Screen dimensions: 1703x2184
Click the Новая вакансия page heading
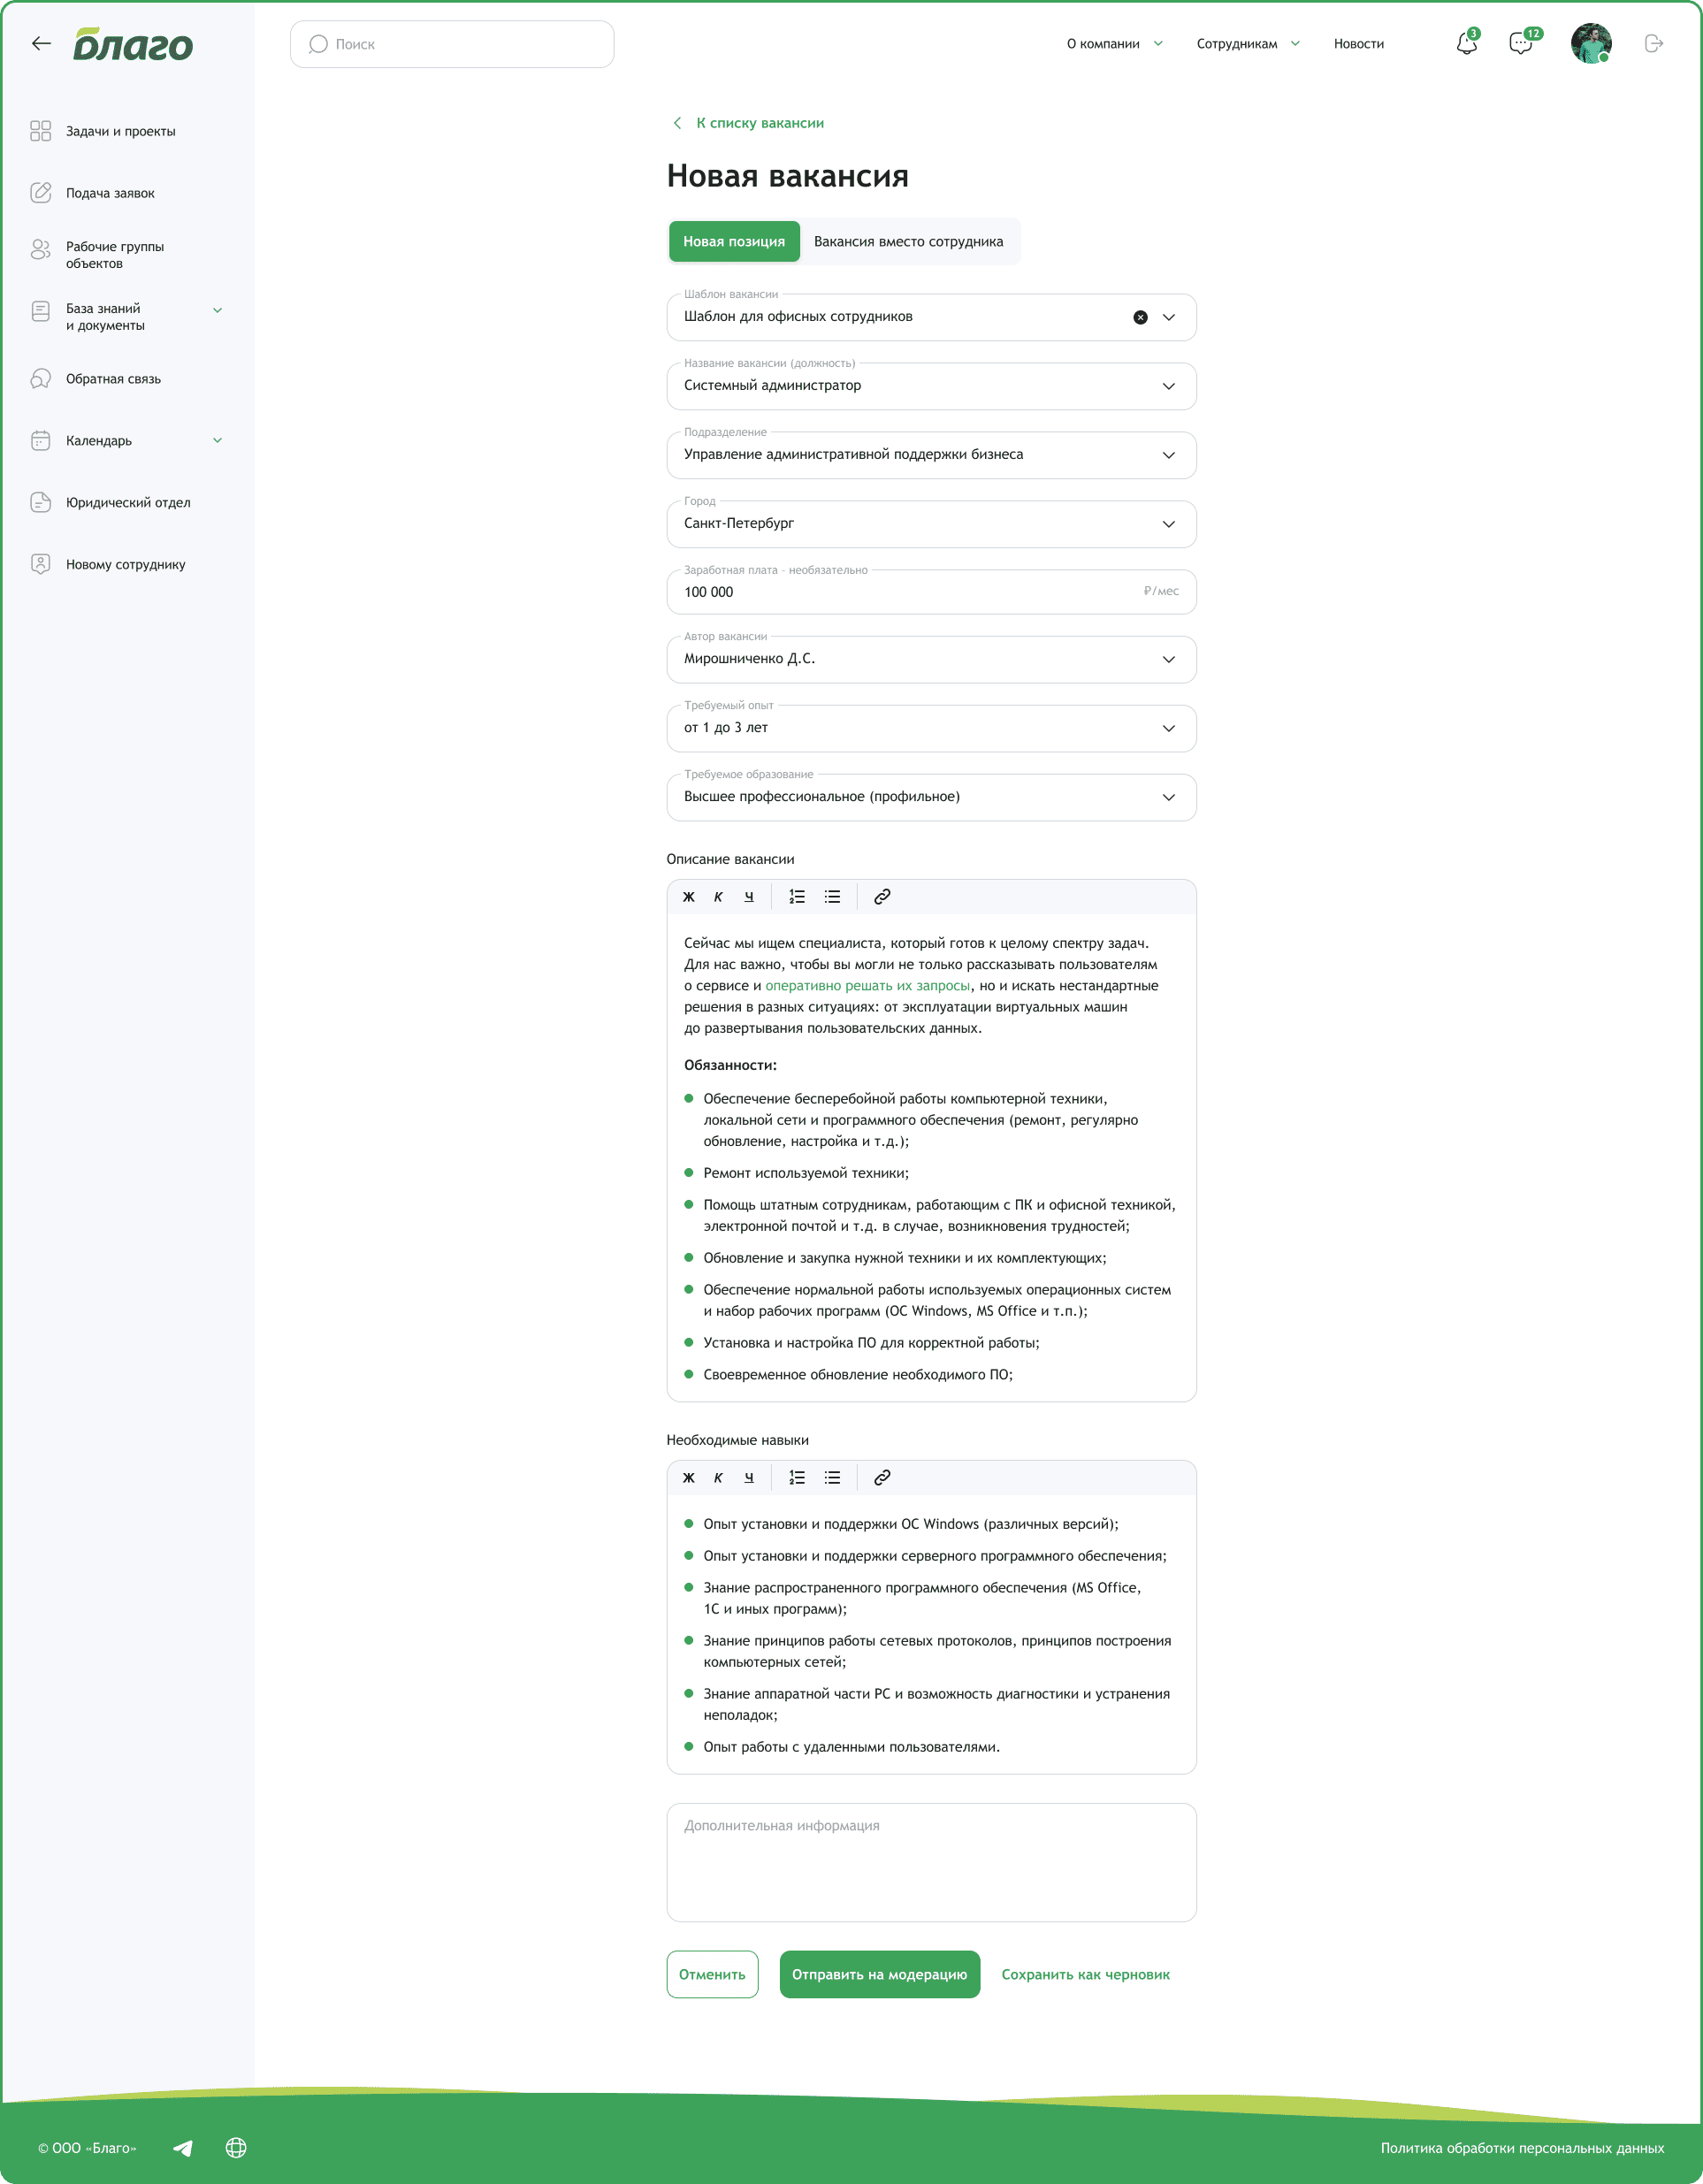coord(787,176)
